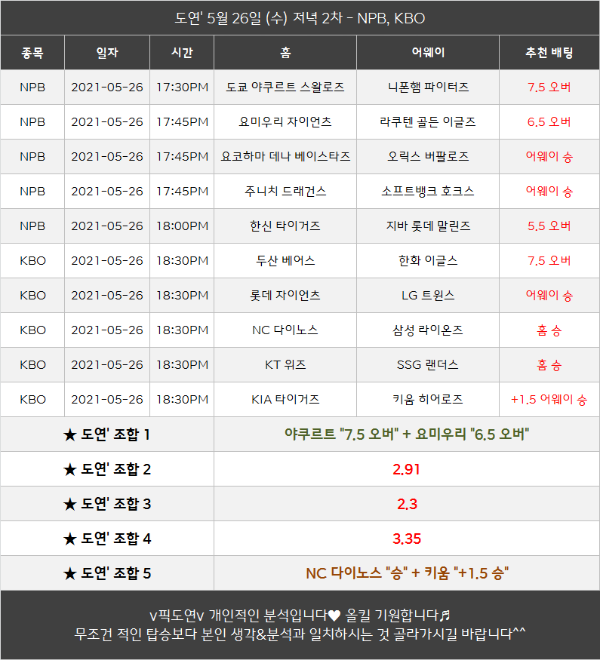Select home team '요미우리 자이언츠'

point(285,122)
